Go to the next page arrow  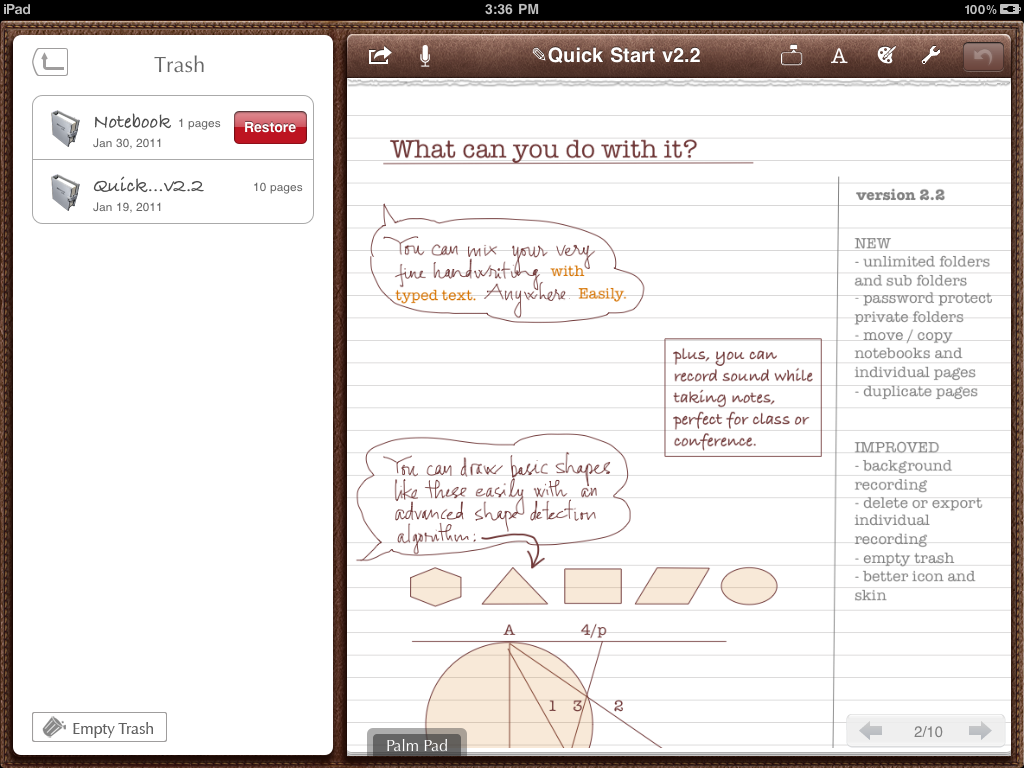(980, 731)
